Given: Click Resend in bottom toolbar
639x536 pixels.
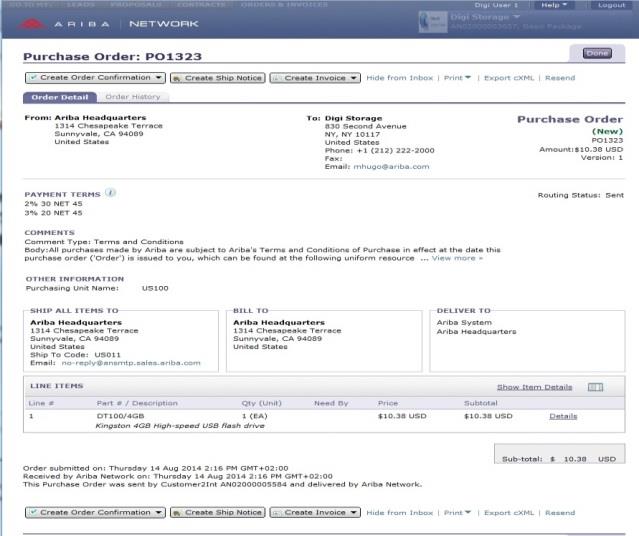Looking at the screenshot, I should pyautogui.click(x=560, y=513).
